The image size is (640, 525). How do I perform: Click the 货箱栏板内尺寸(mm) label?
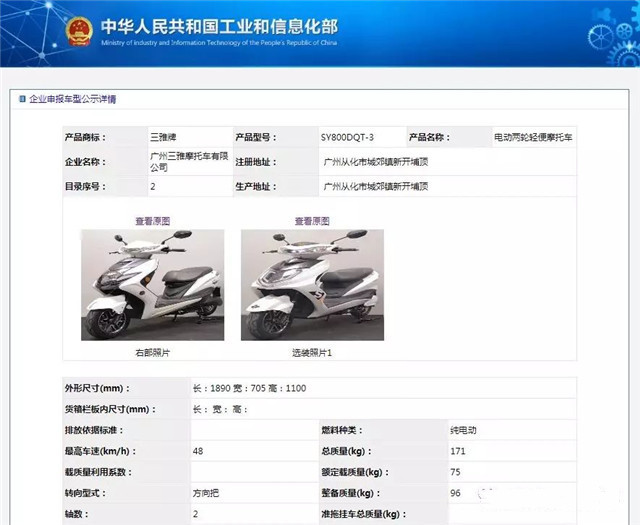[110, 409]
